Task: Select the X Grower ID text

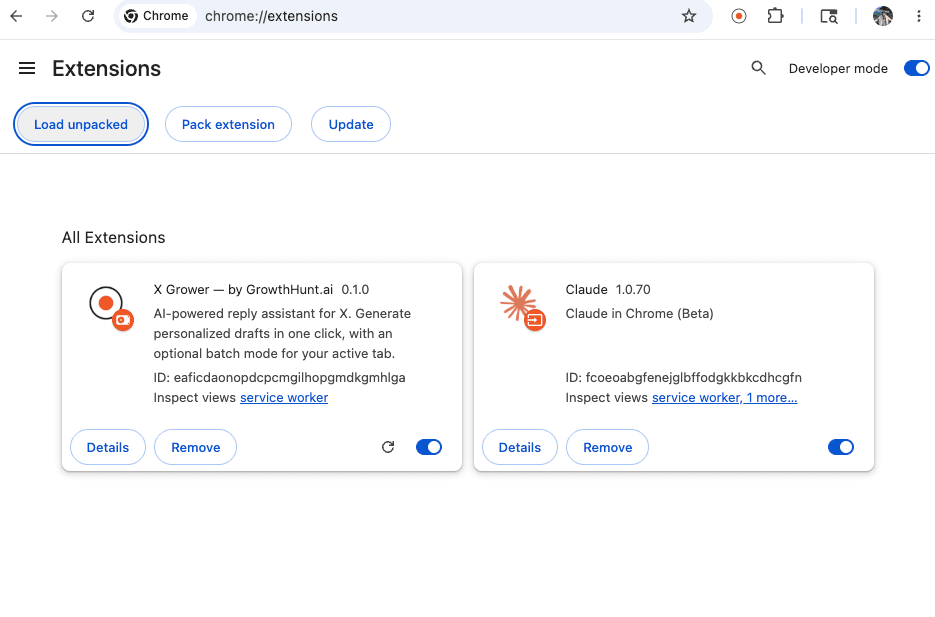Action: coord(280,377)
